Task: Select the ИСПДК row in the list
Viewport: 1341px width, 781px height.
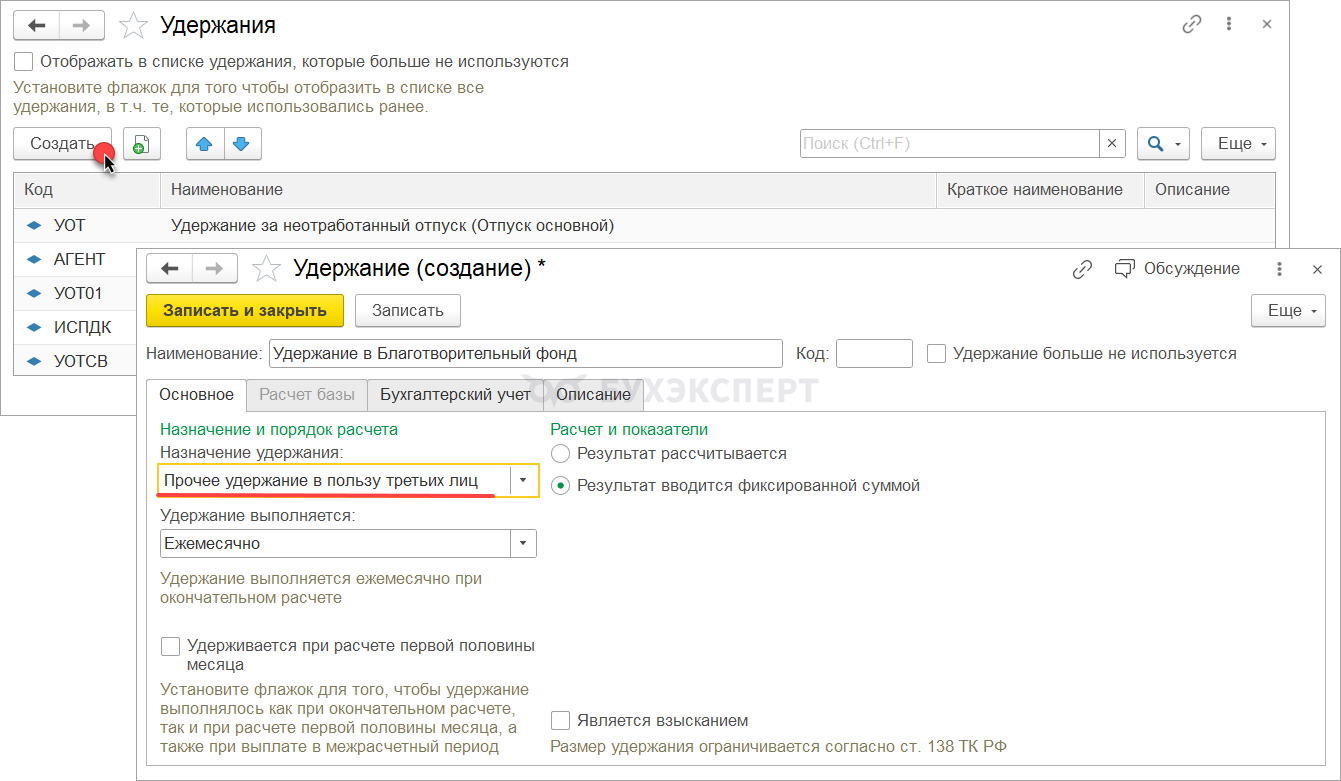Action: tap(75, 327)
